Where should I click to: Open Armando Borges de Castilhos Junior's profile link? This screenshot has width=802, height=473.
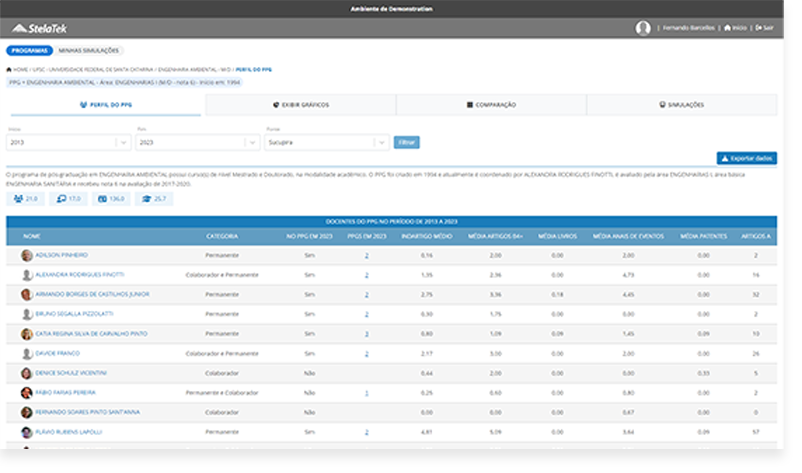(92, 295)
